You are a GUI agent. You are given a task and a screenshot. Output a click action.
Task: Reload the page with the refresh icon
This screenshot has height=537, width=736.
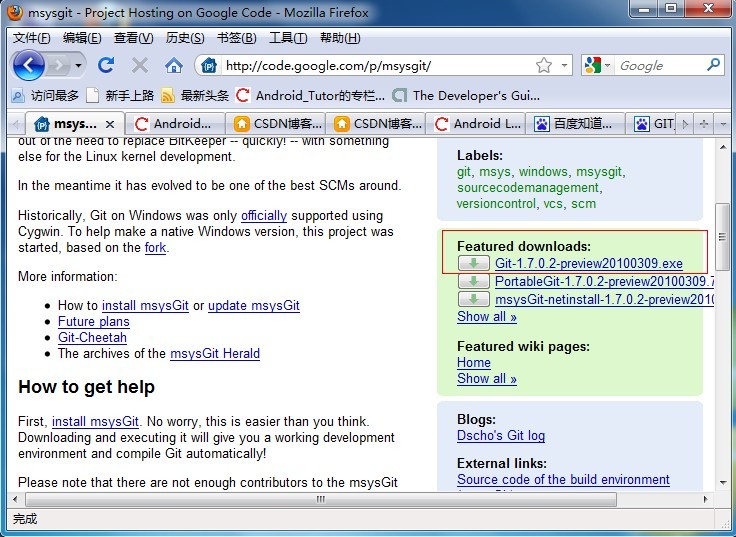tap(106, 65)
